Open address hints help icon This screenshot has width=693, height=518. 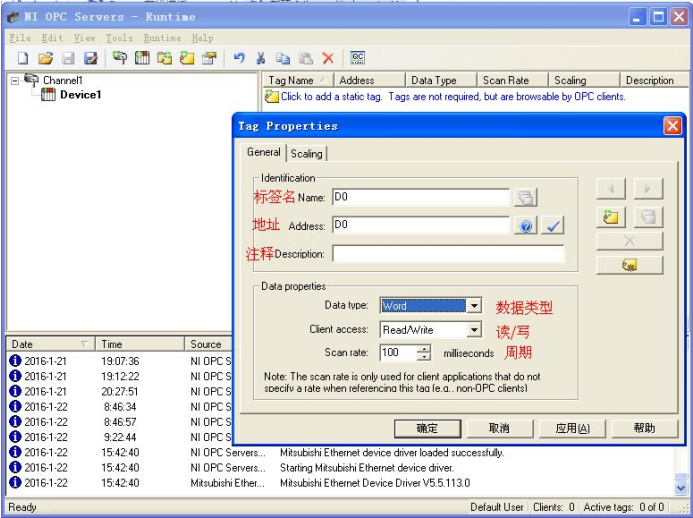[525, 226]
